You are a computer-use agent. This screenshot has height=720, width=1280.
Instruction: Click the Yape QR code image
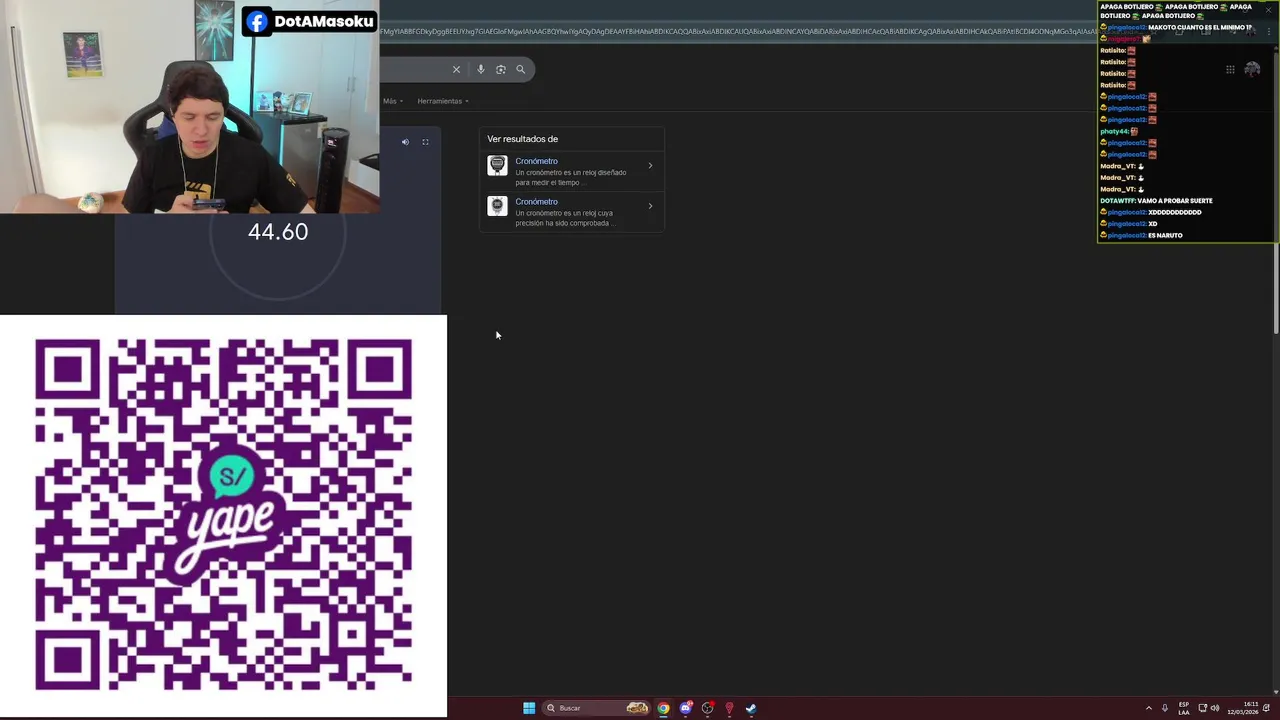[x=223, y=515]
